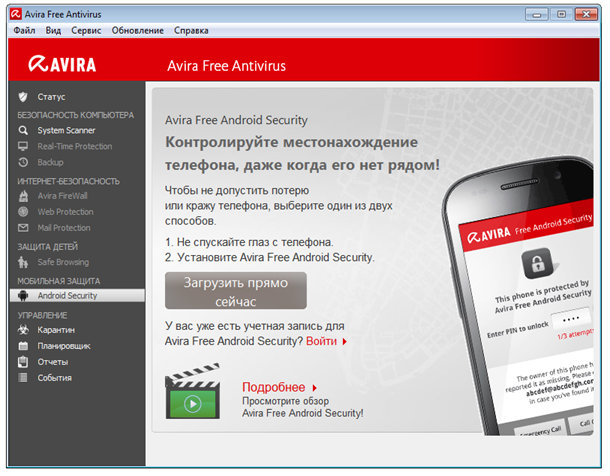Viewport: 610px width, 476px height.
Task: Open the Вид menu
Action: pos(53,30)
